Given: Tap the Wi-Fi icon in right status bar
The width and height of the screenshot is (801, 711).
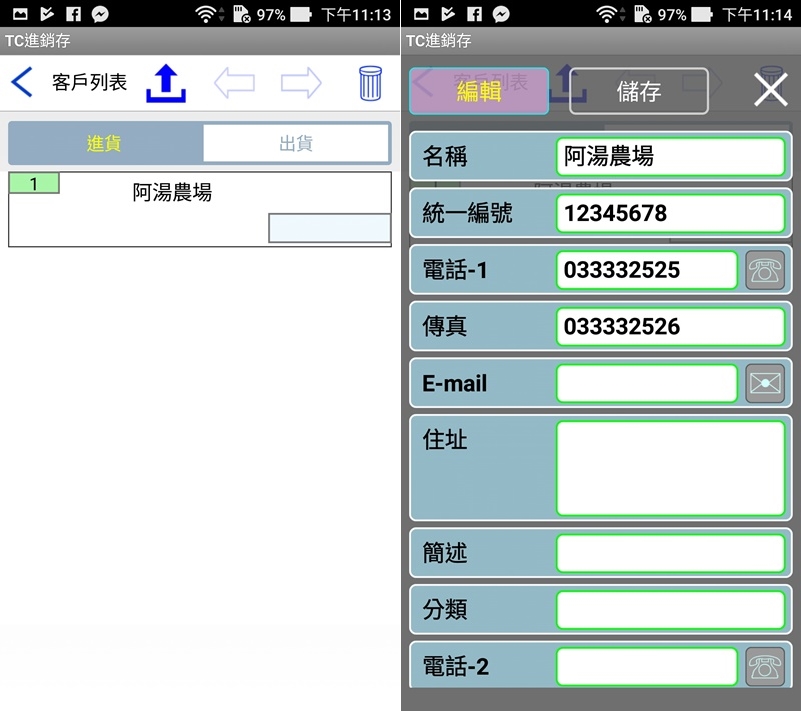Looking at the screenshot, I should (x=607, y=14).
